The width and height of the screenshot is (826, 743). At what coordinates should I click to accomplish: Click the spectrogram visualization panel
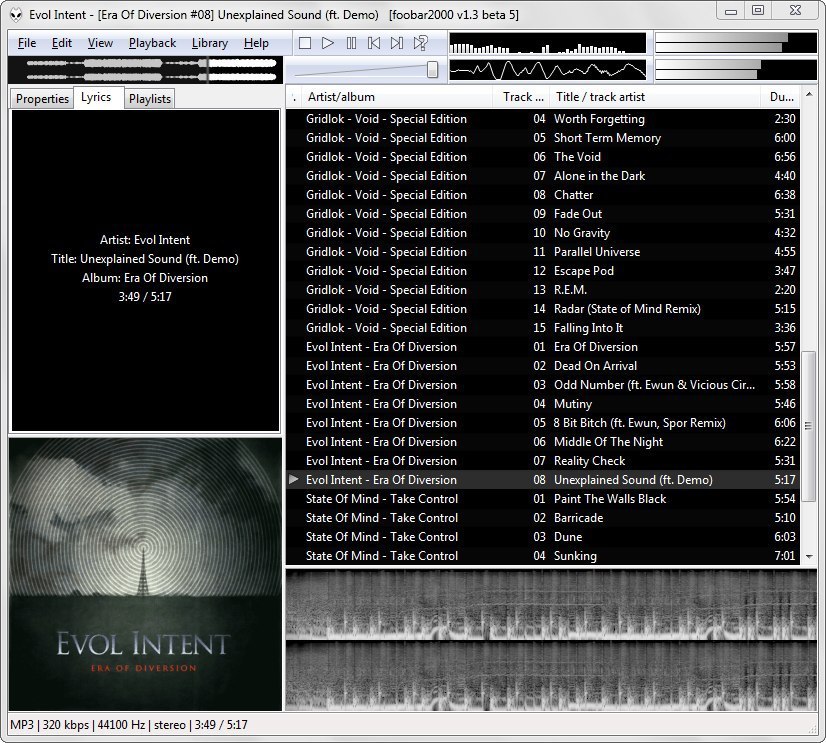click(551, 640)
